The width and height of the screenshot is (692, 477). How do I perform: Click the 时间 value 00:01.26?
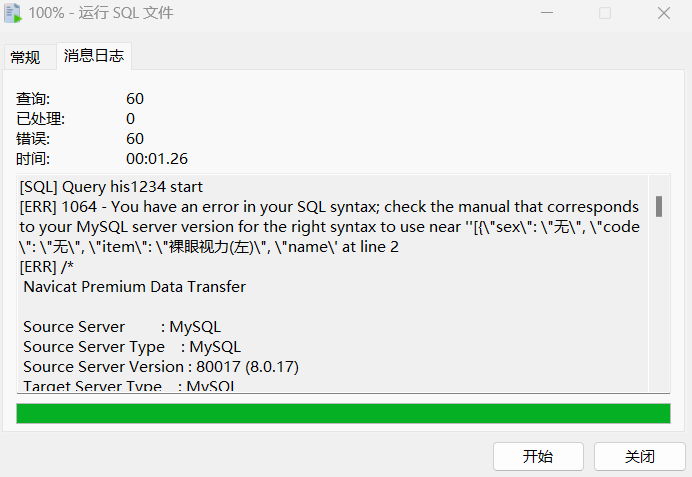[157, 158]
